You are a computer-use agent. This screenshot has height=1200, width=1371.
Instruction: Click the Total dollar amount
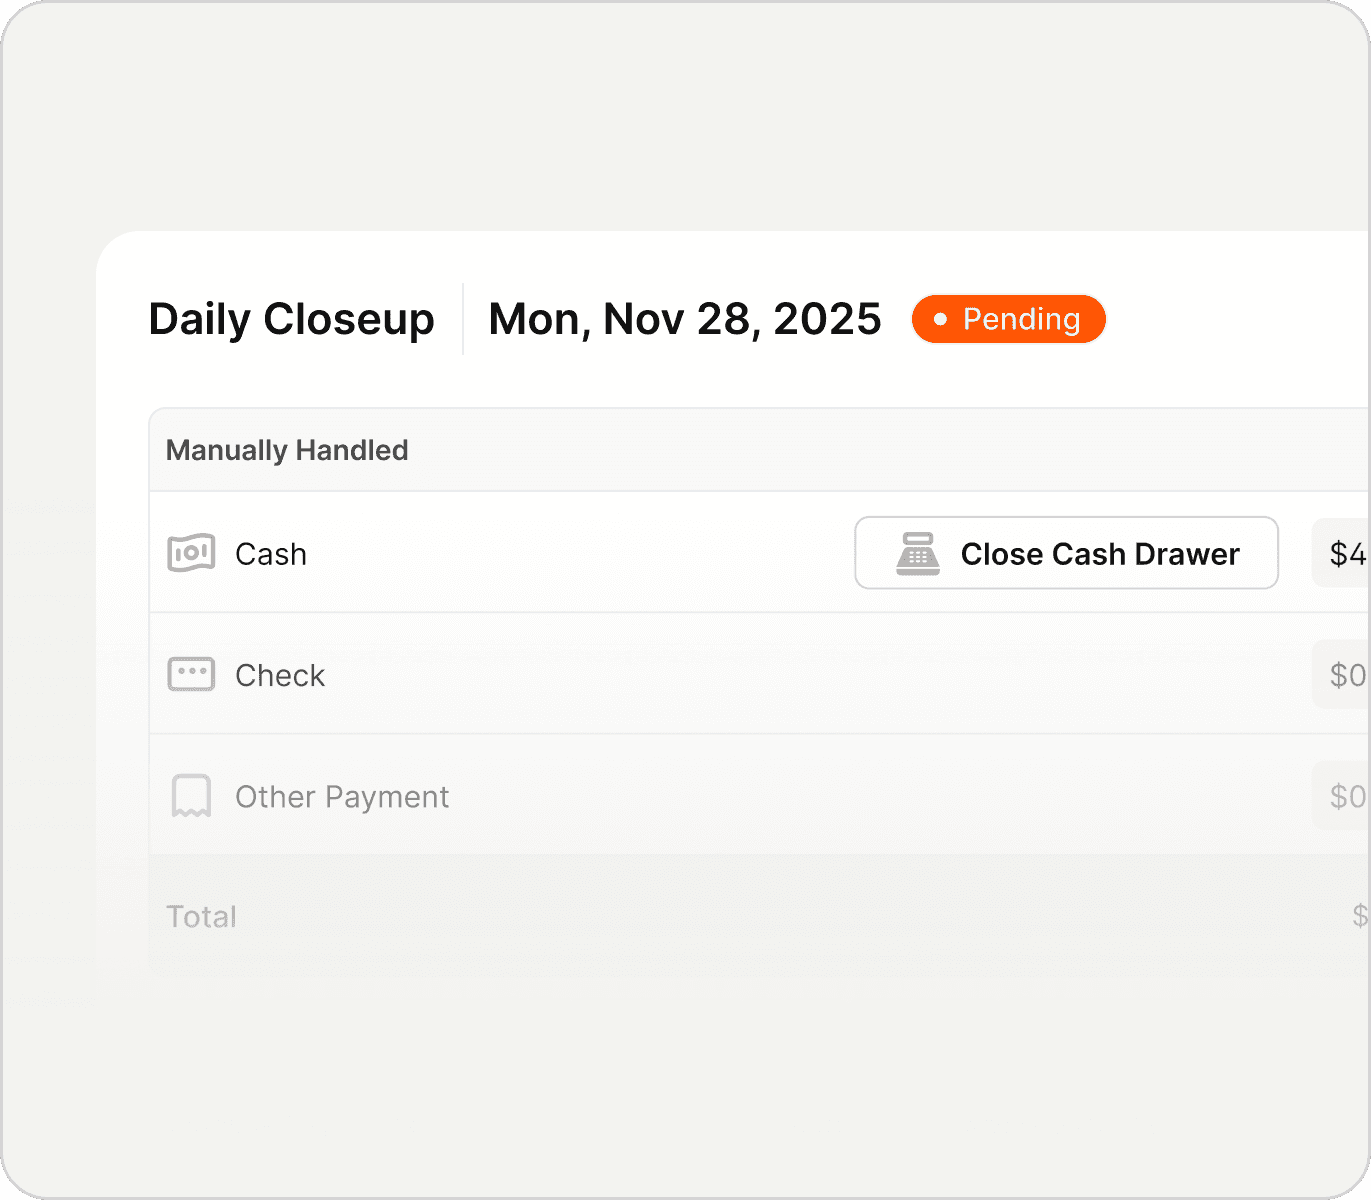coord(1361,916)
